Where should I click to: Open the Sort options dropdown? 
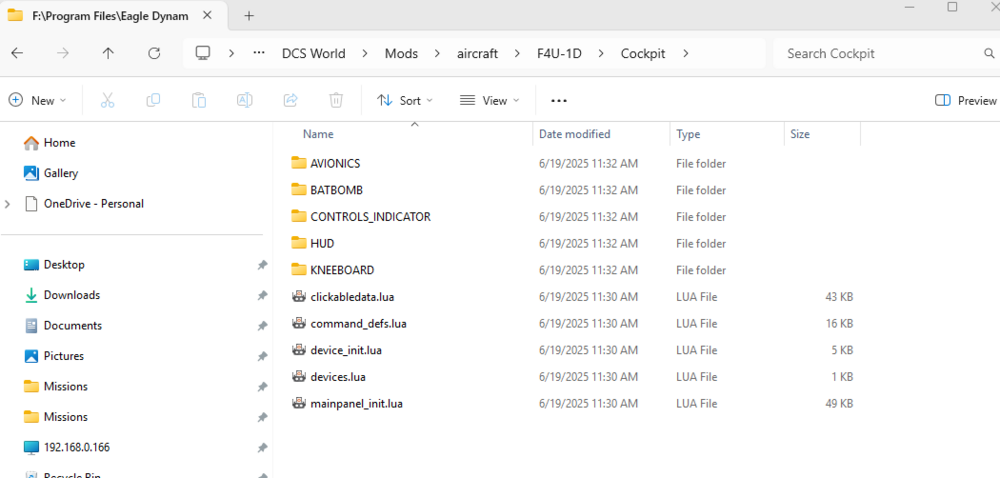(405, 100)
